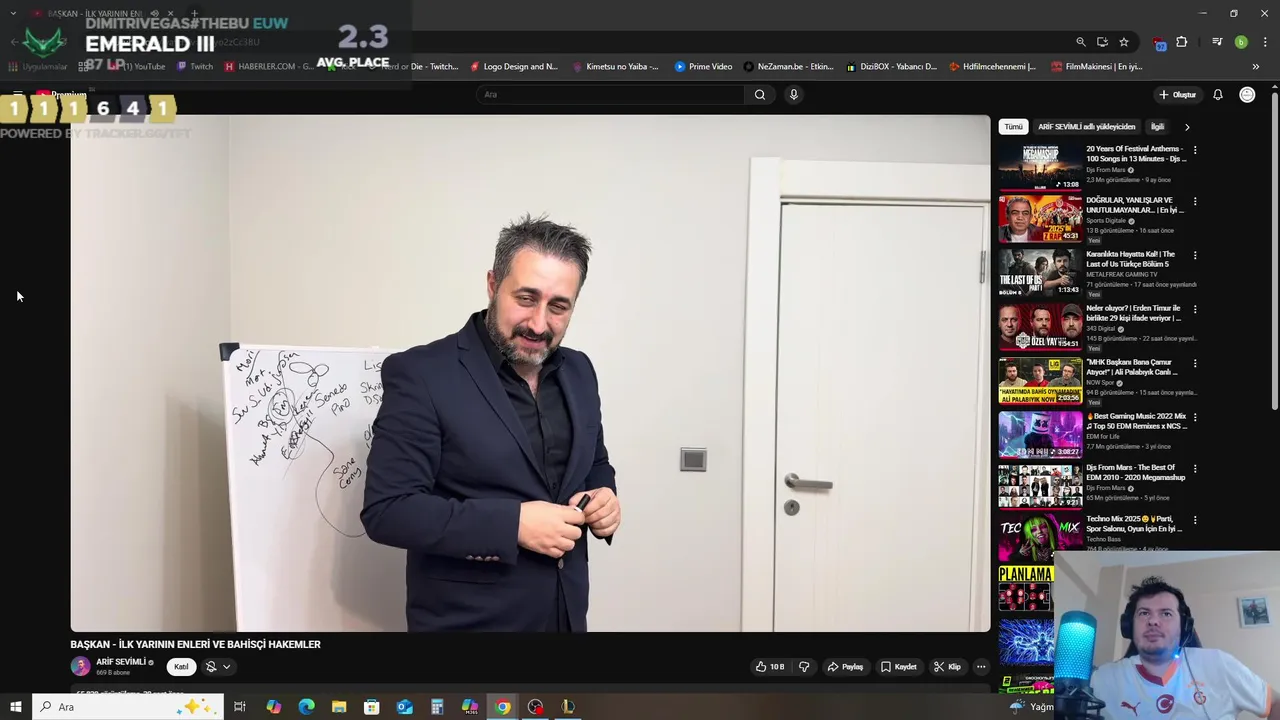Show more bookmarks with double chevron
Viewport: 1280px width, 720px height.
[x=1256, y=67]
